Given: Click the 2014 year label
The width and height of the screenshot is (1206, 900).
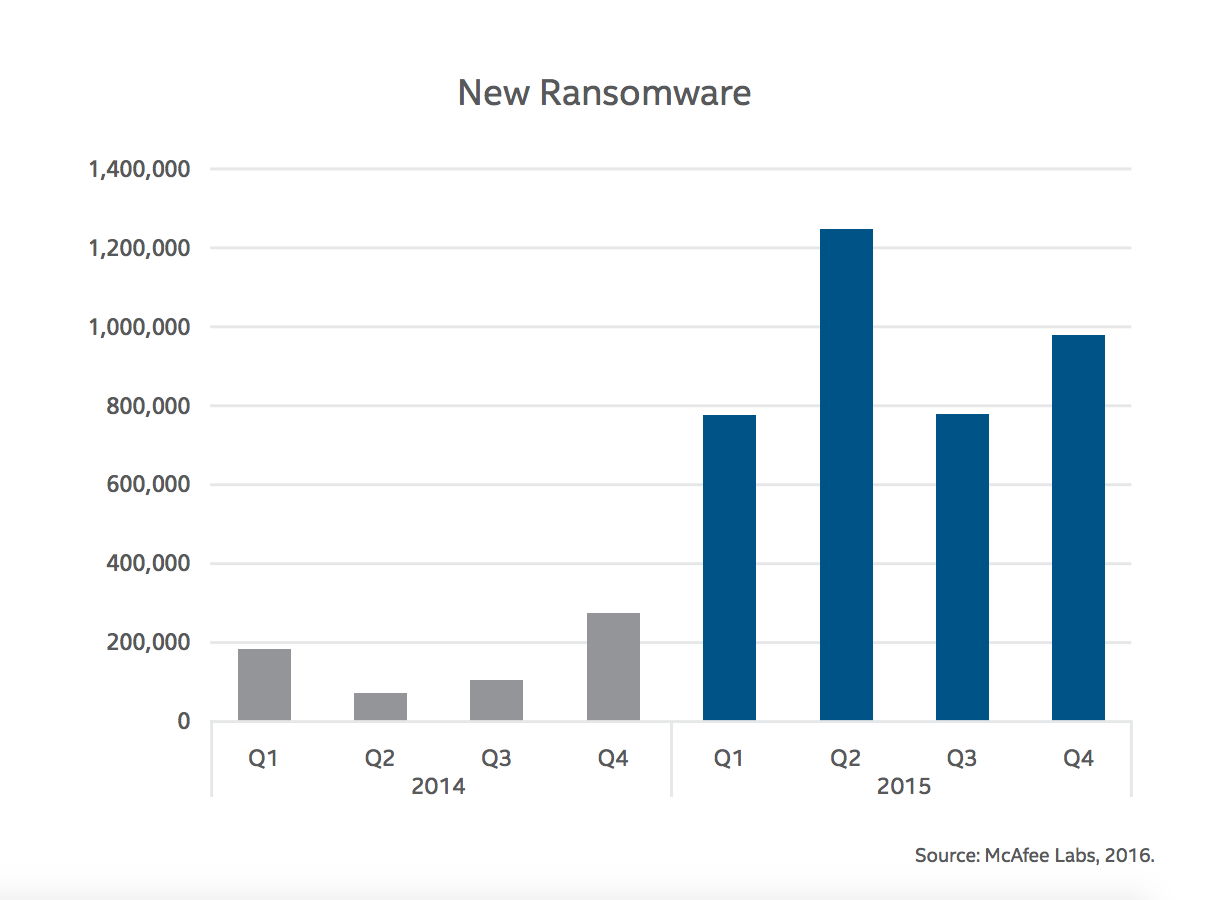Looking at the screenshot, I should pyautogui.click(x=438, y=786).
